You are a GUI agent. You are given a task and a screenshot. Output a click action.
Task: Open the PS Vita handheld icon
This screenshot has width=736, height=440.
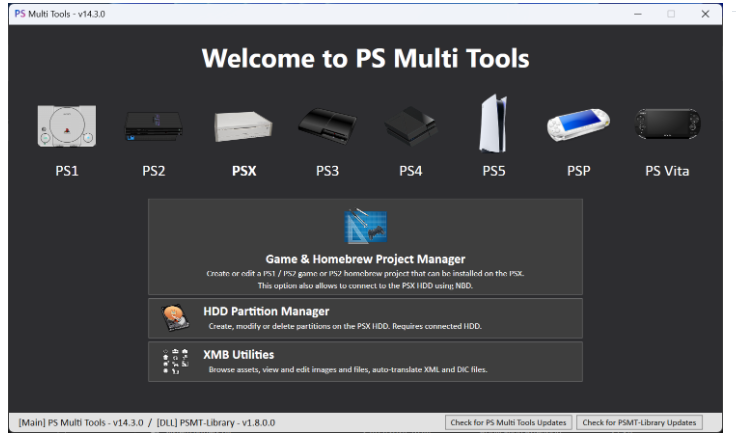point(667,127)
